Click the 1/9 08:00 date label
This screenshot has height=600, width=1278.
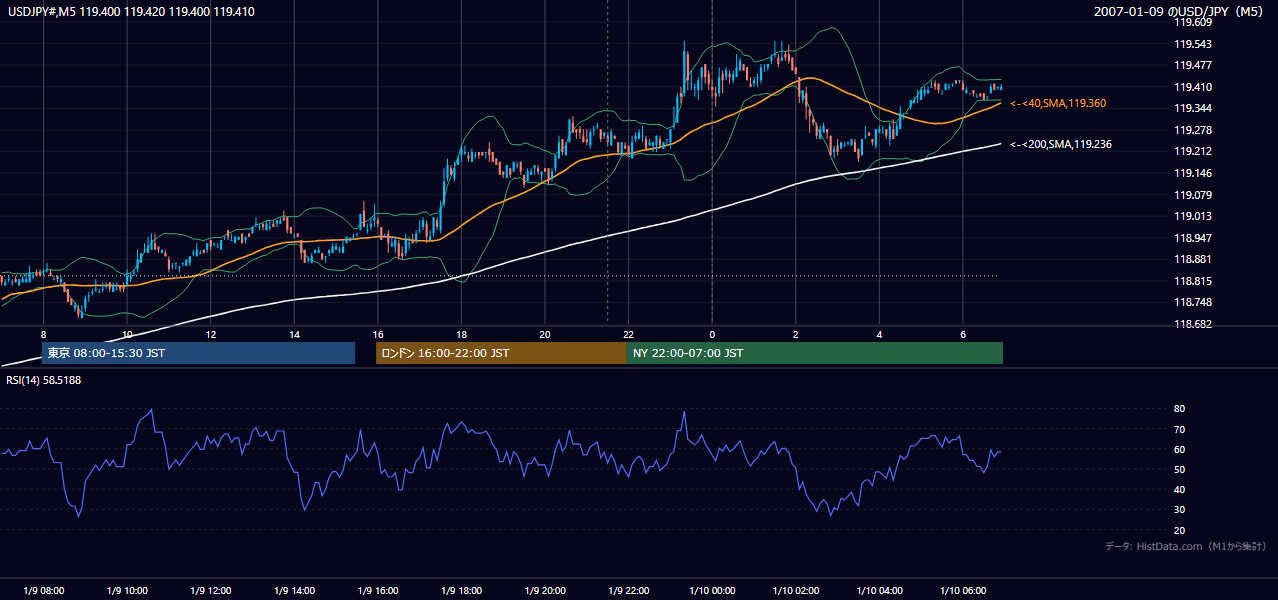click(43, 591)
